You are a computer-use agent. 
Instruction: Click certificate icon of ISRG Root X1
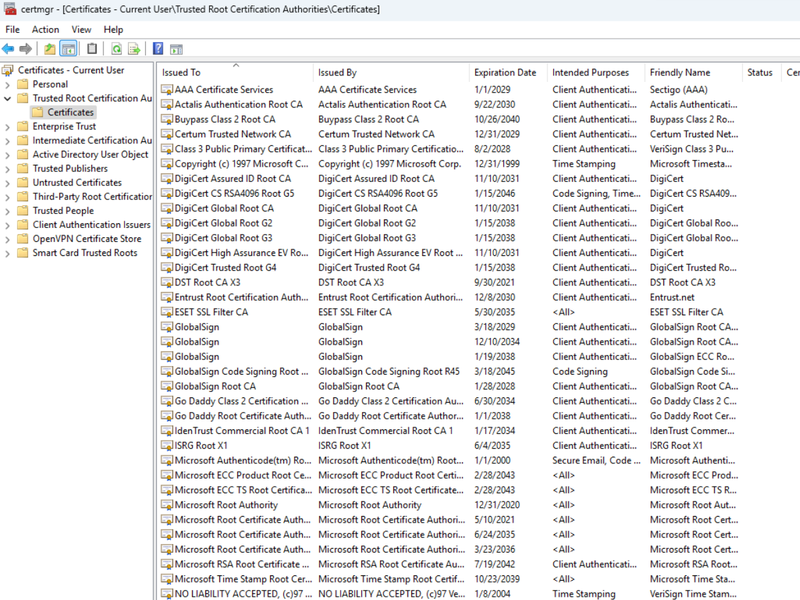coord(167,445)
